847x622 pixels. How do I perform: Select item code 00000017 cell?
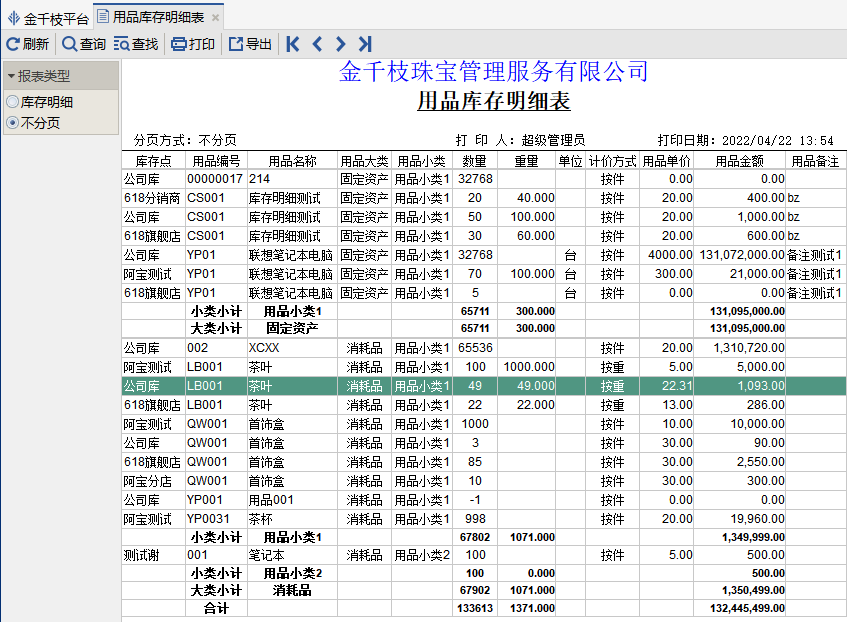[x=216, y=179]
